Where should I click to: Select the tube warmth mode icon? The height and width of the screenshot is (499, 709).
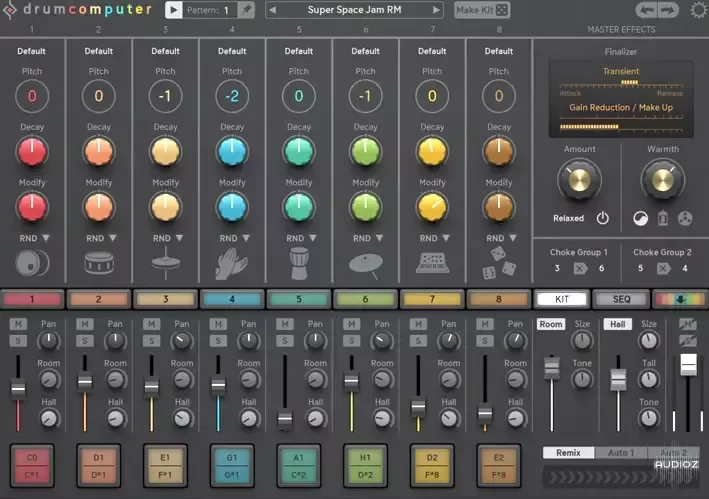(x=662, y=218)
